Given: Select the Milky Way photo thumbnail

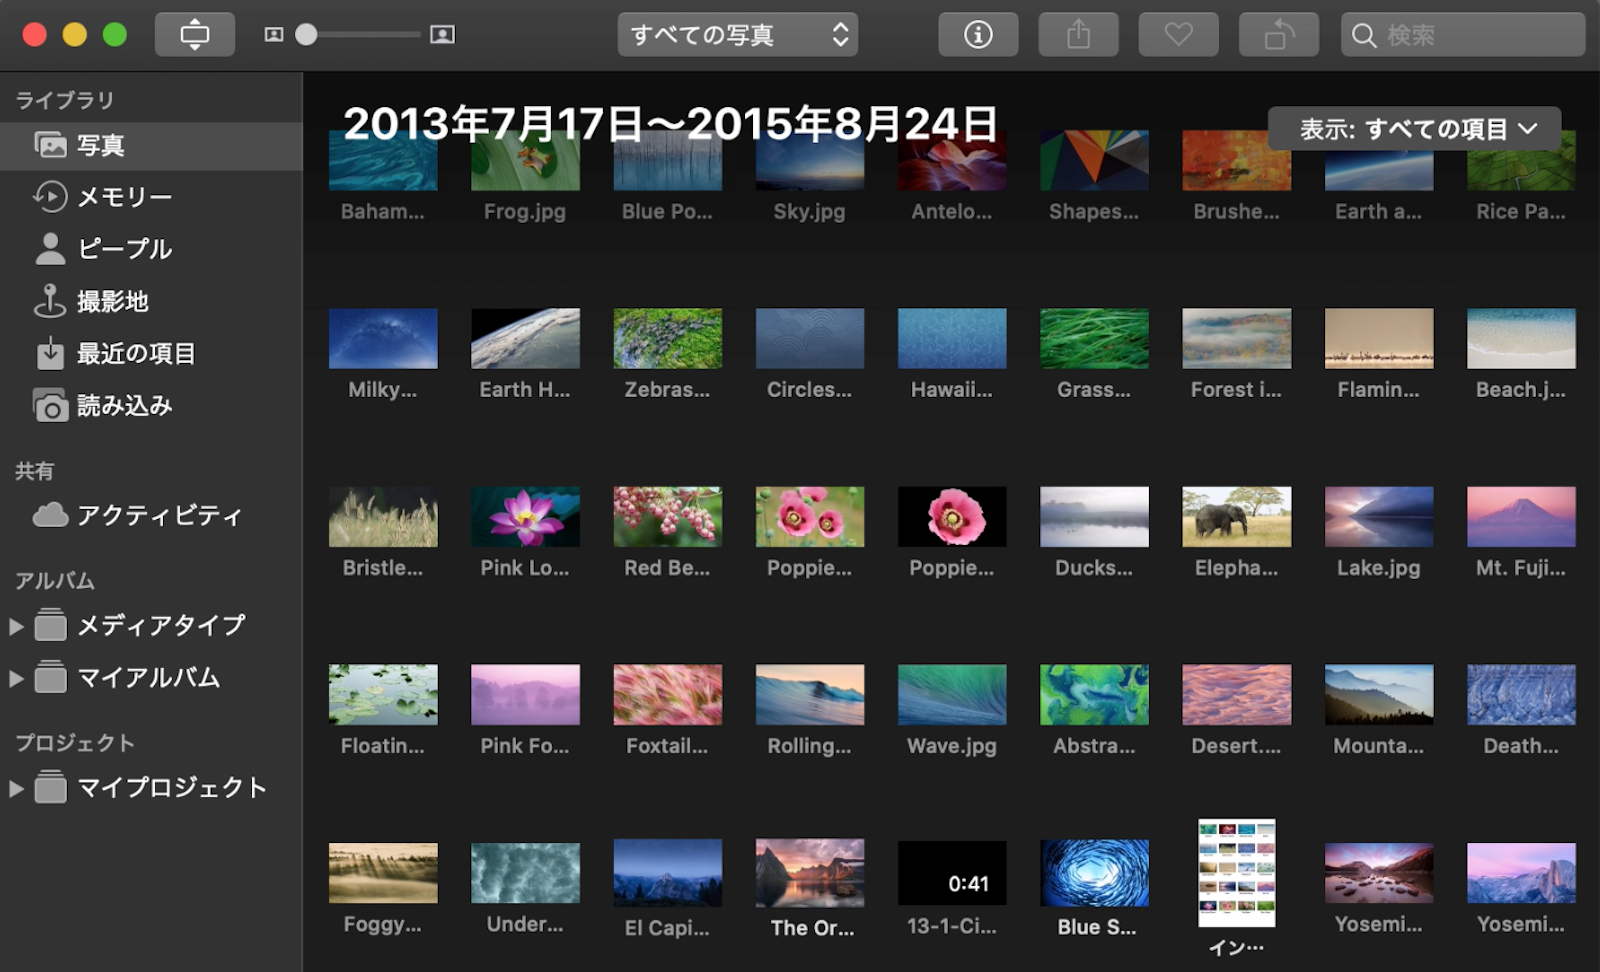Looking at the screenshot, I should (383, 338).
